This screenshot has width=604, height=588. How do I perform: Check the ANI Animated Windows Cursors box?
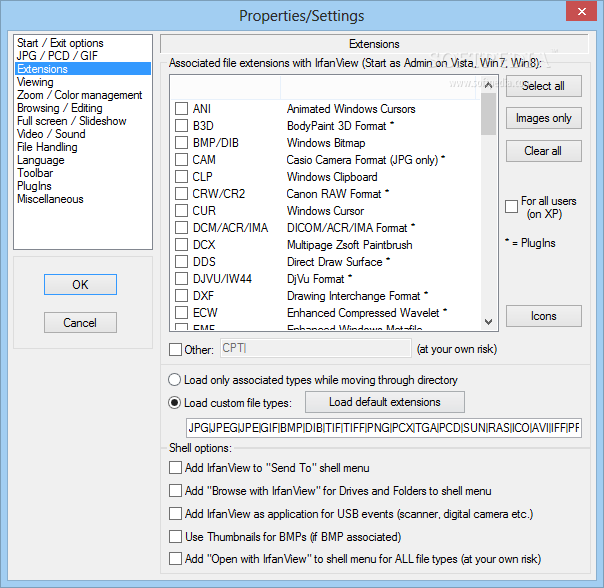pos(181,109)
